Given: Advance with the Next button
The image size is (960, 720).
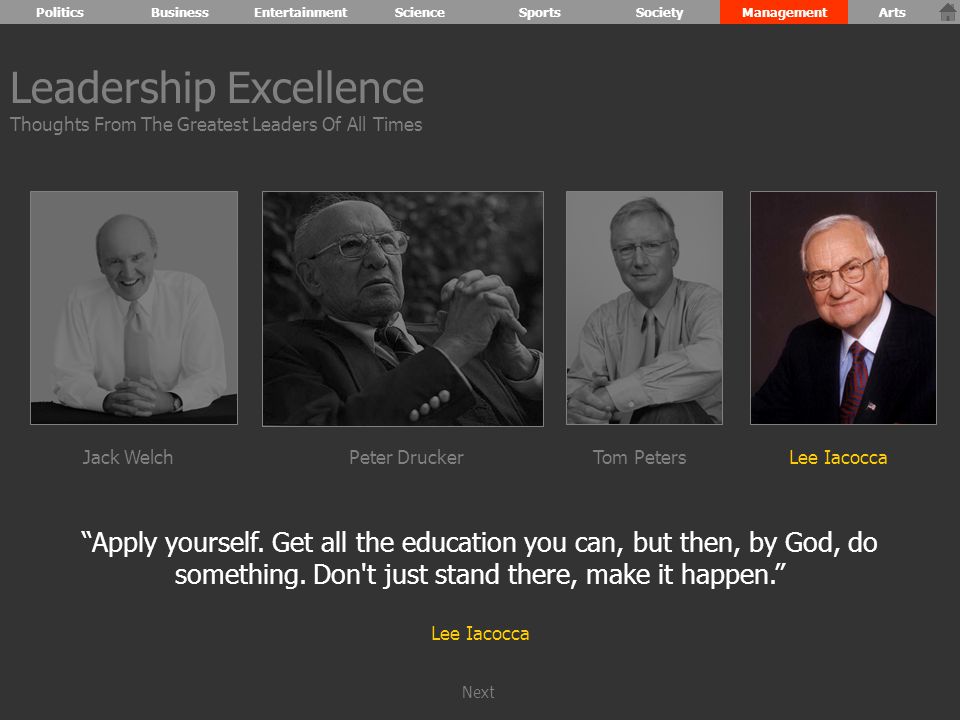Looking at the screenshot, I should pyautogui.click(x=478, y=692).
